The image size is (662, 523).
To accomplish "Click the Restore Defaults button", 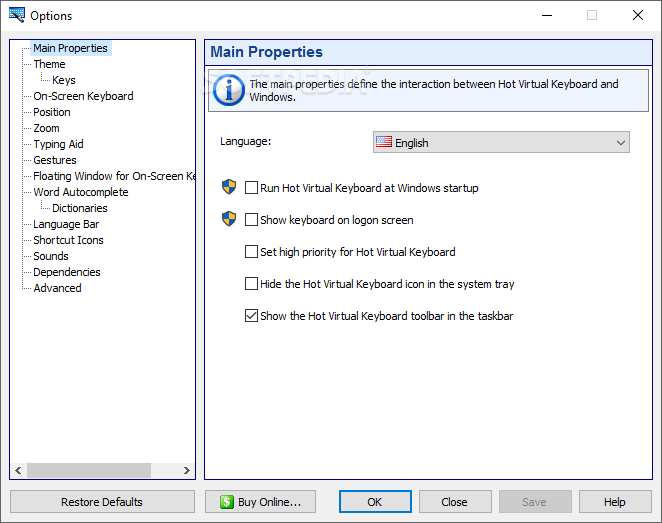I will click(102, 501).
